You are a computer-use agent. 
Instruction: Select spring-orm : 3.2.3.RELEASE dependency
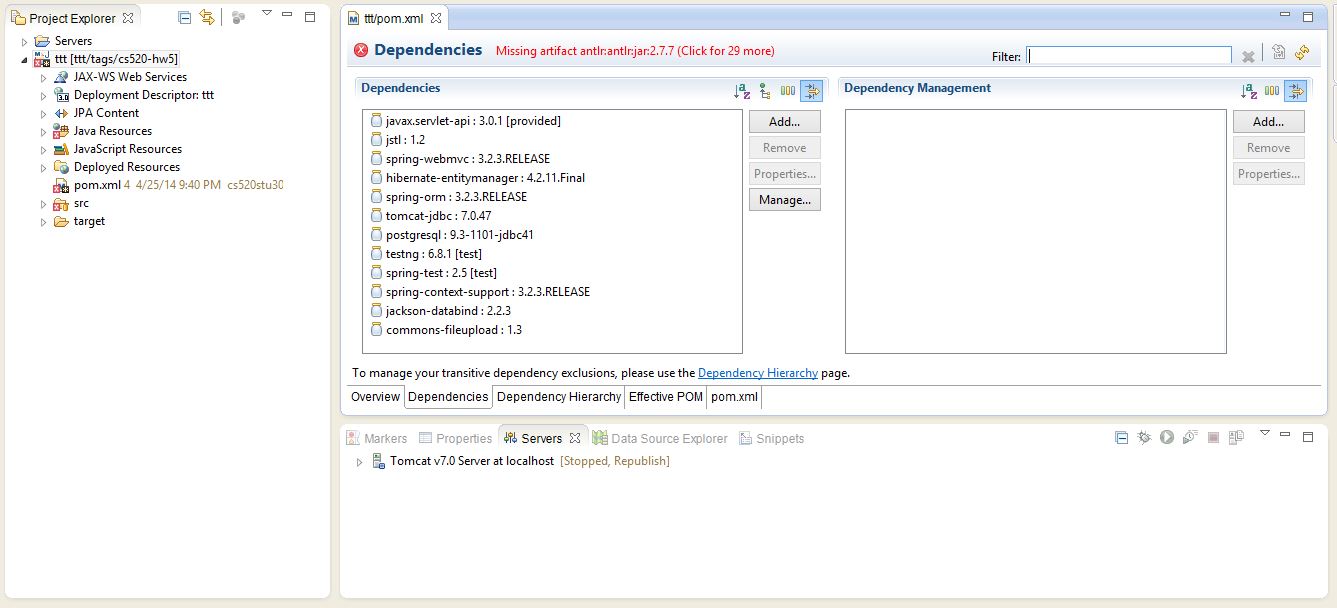pyautogui.click(x=448, y=197)
